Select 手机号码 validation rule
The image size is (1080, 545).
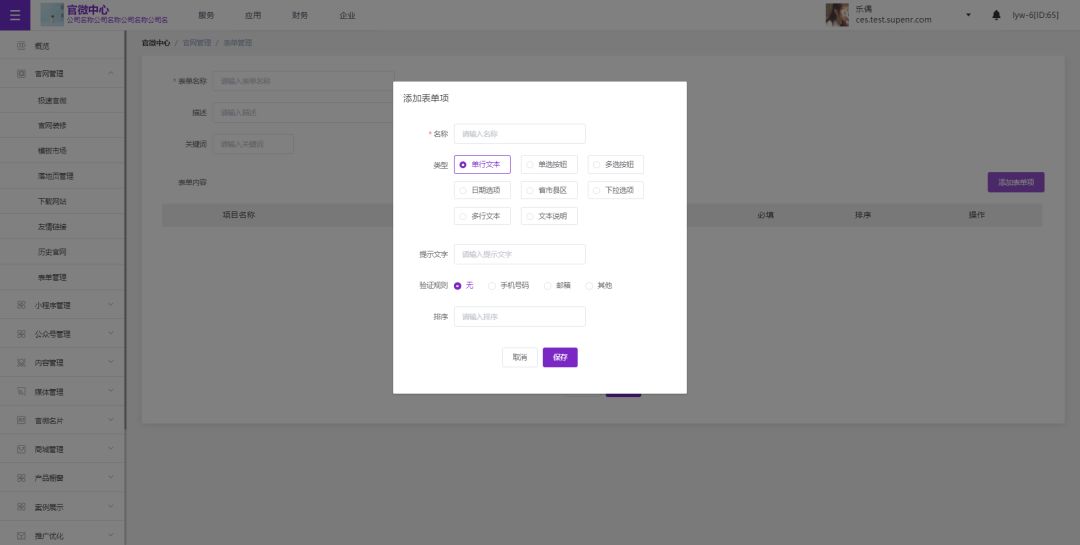(492, 286)
